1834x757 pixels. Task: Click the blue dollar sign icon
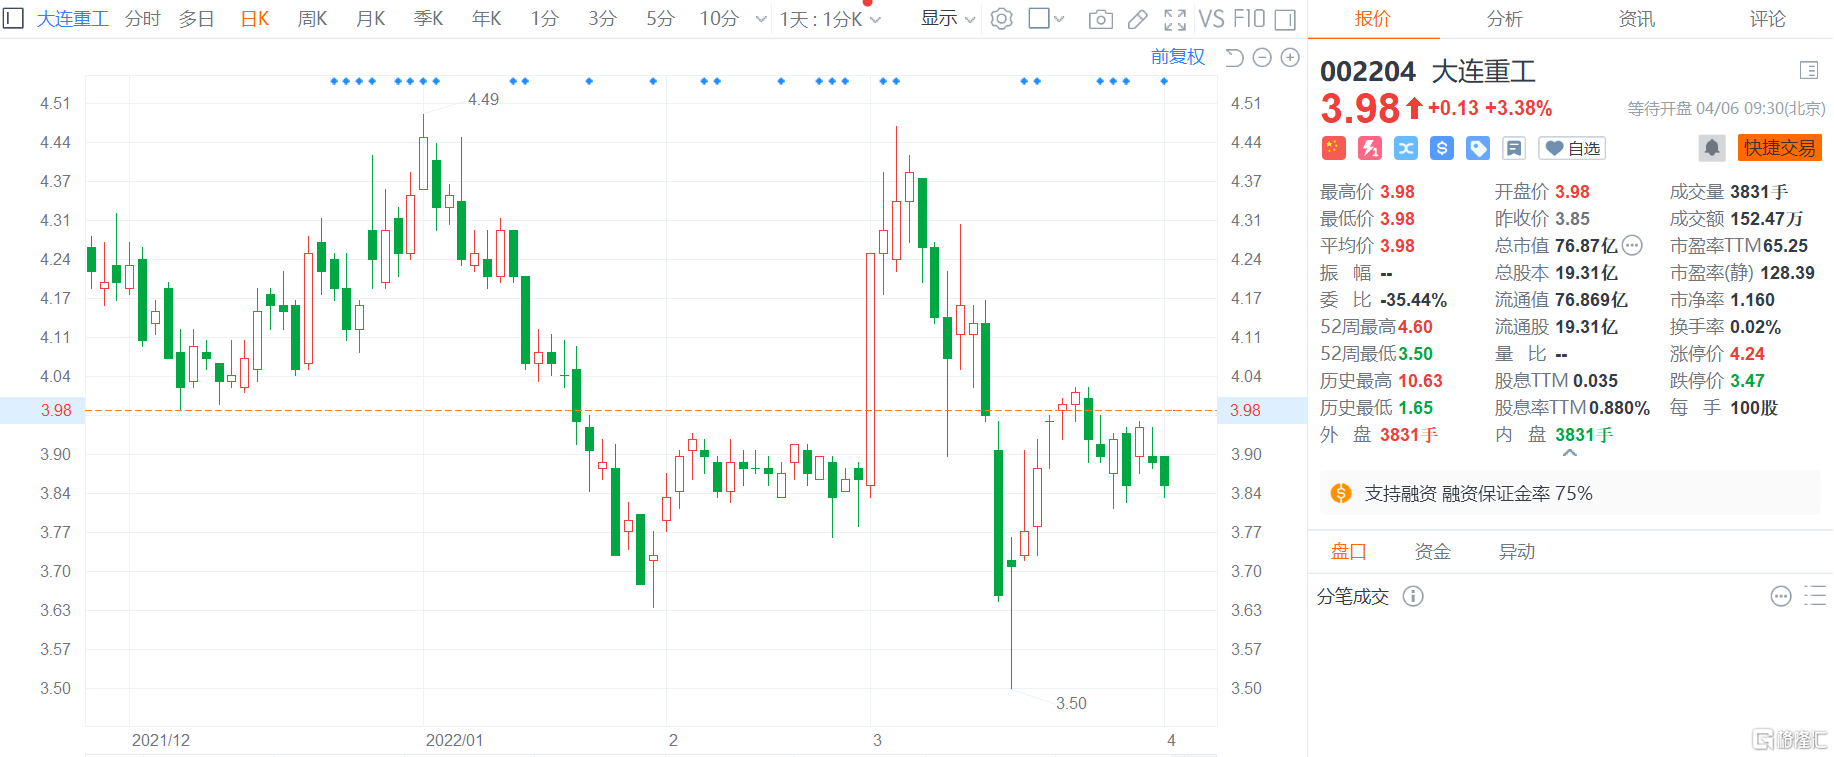pyautogui.click(x=1442, y=148)
